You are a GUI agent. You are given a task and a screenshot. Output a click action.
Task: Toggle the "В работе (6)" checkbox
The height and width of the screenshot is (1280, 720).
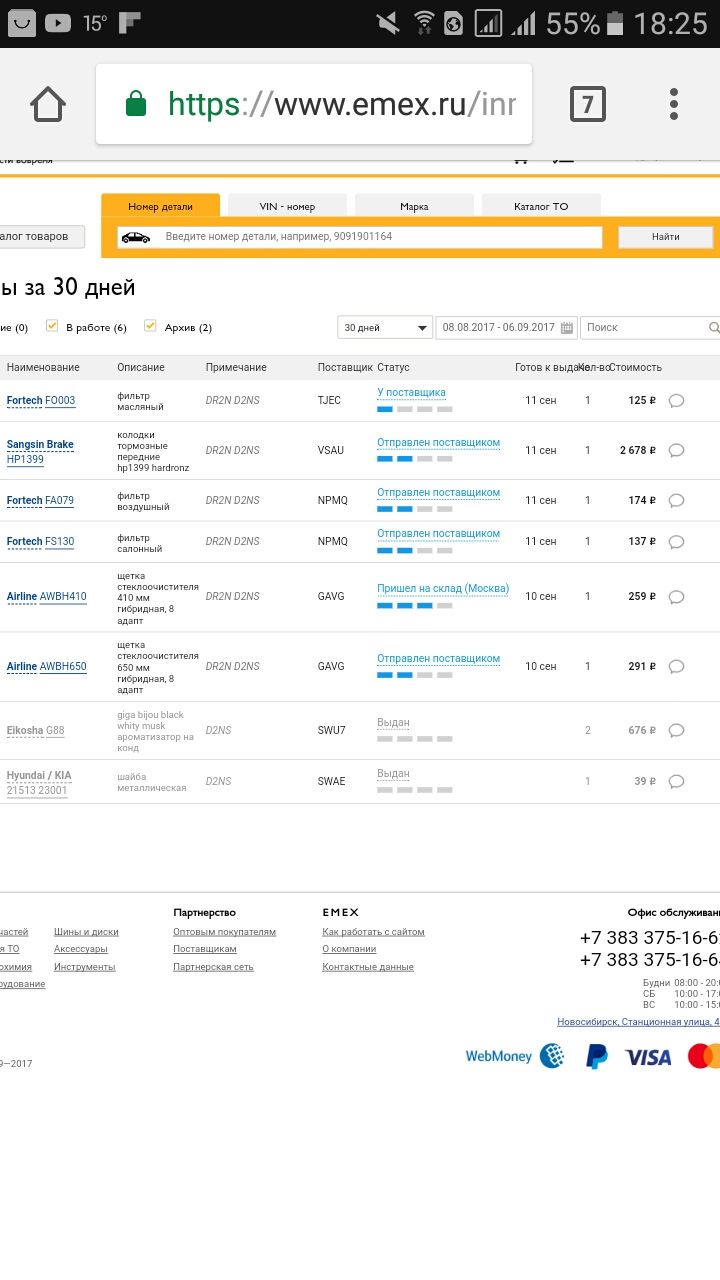tap(52, 326)
